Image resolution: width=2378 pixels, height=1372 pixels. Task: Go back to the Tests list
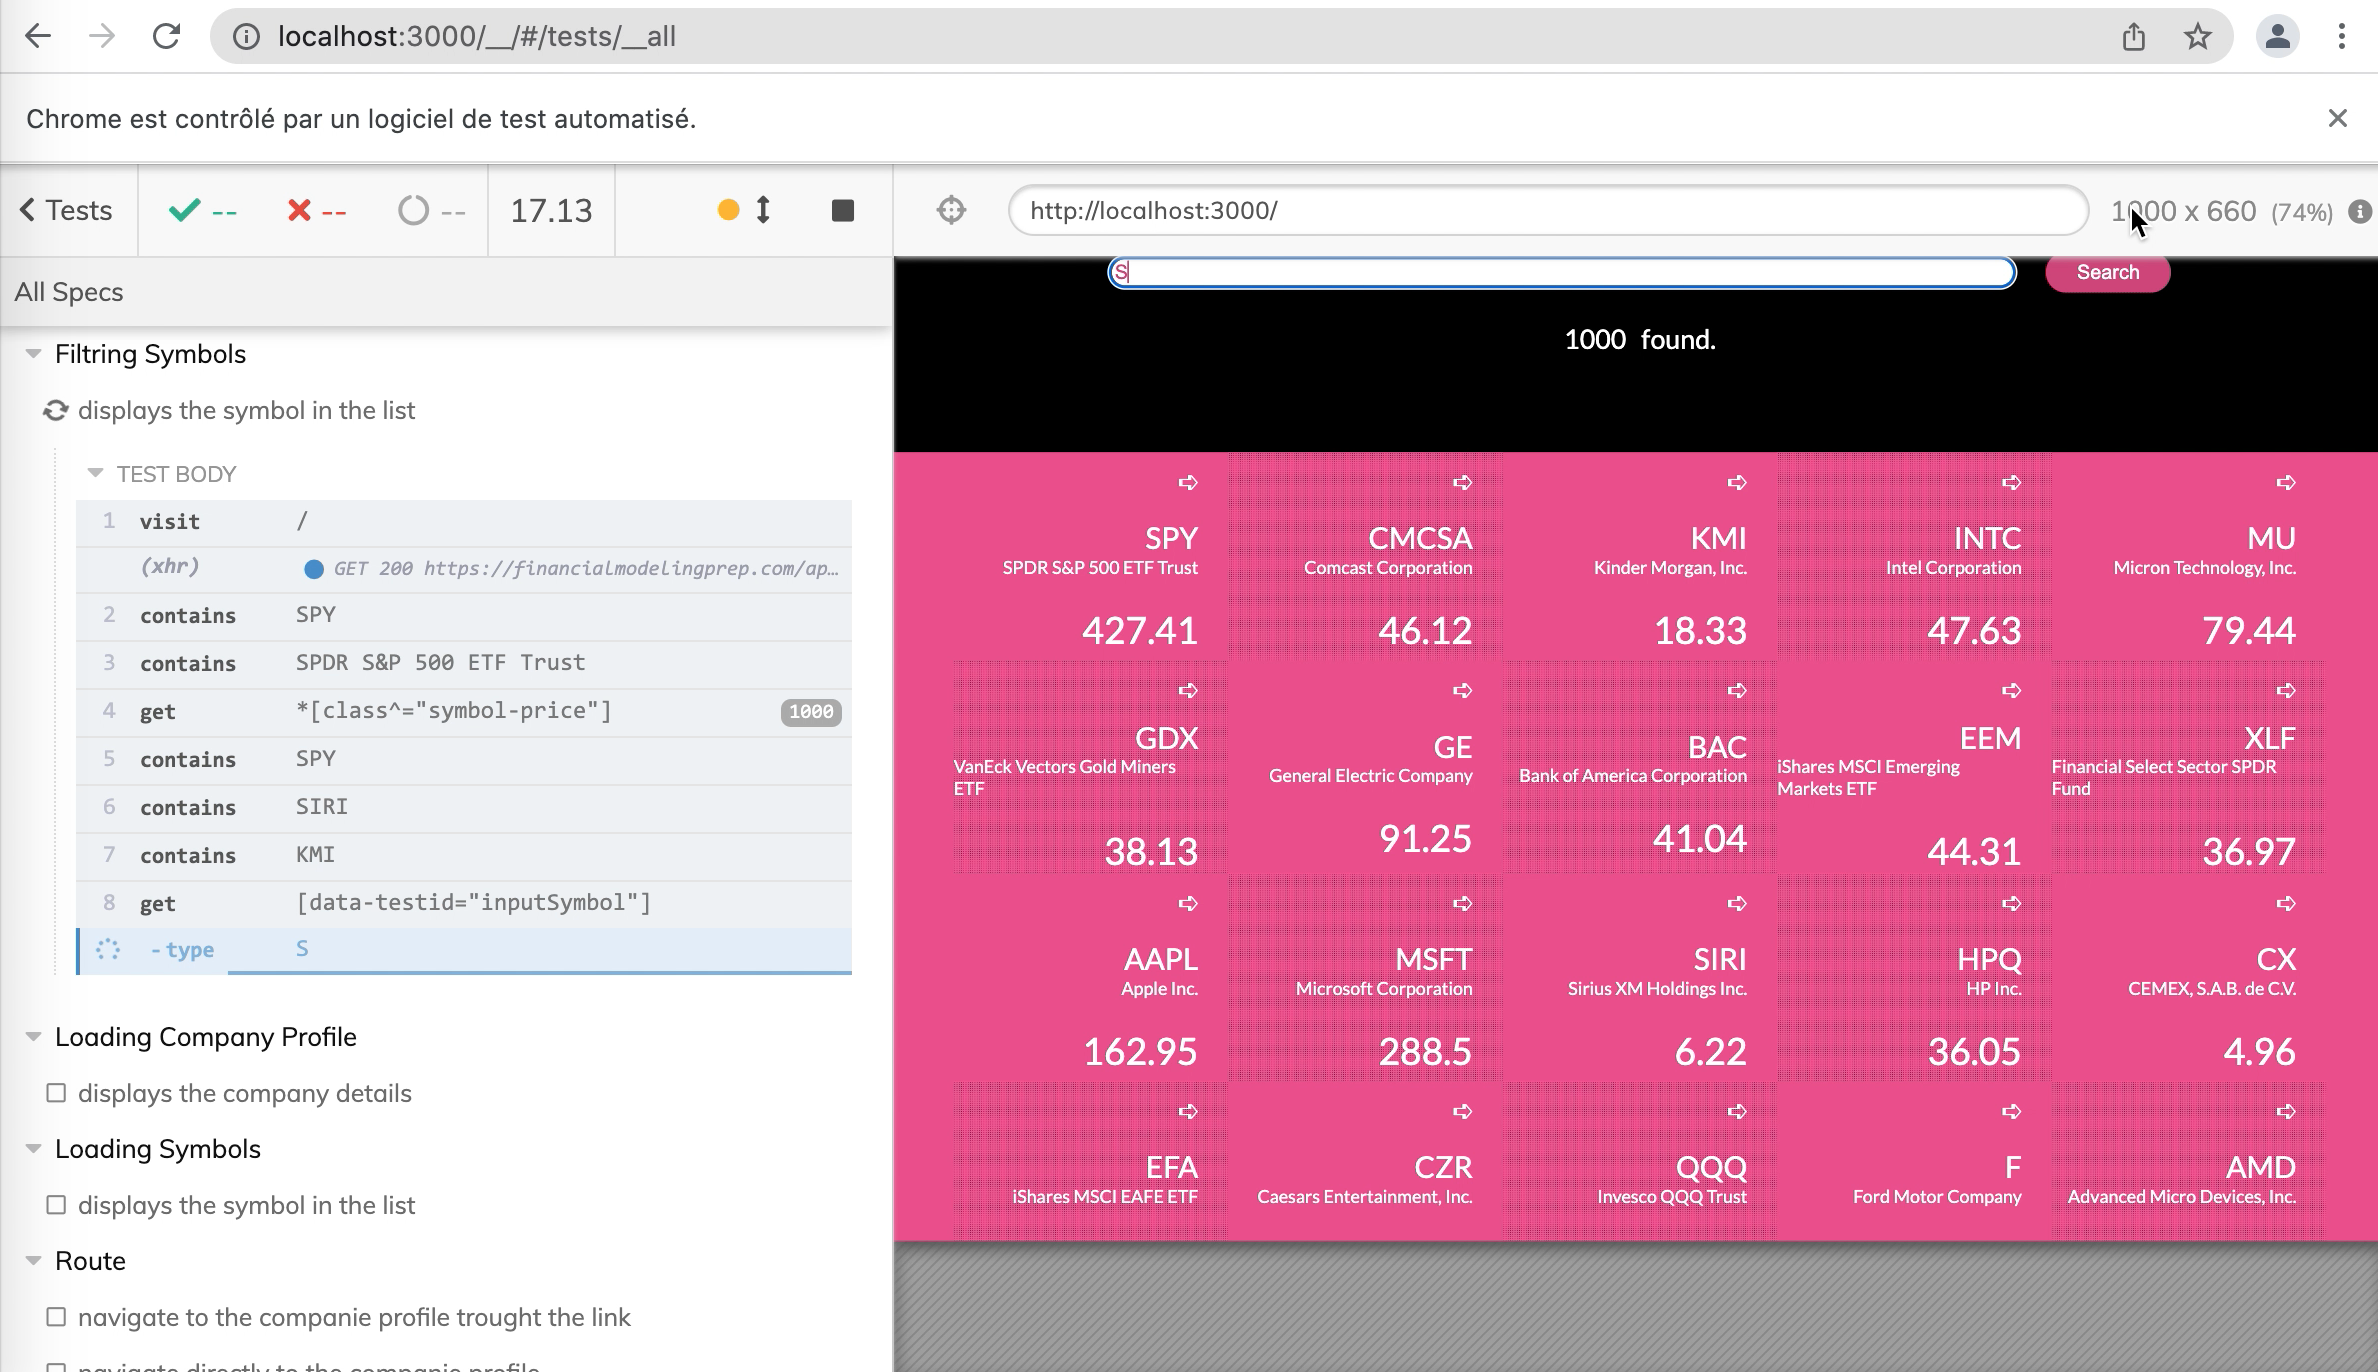pos(66,211)
